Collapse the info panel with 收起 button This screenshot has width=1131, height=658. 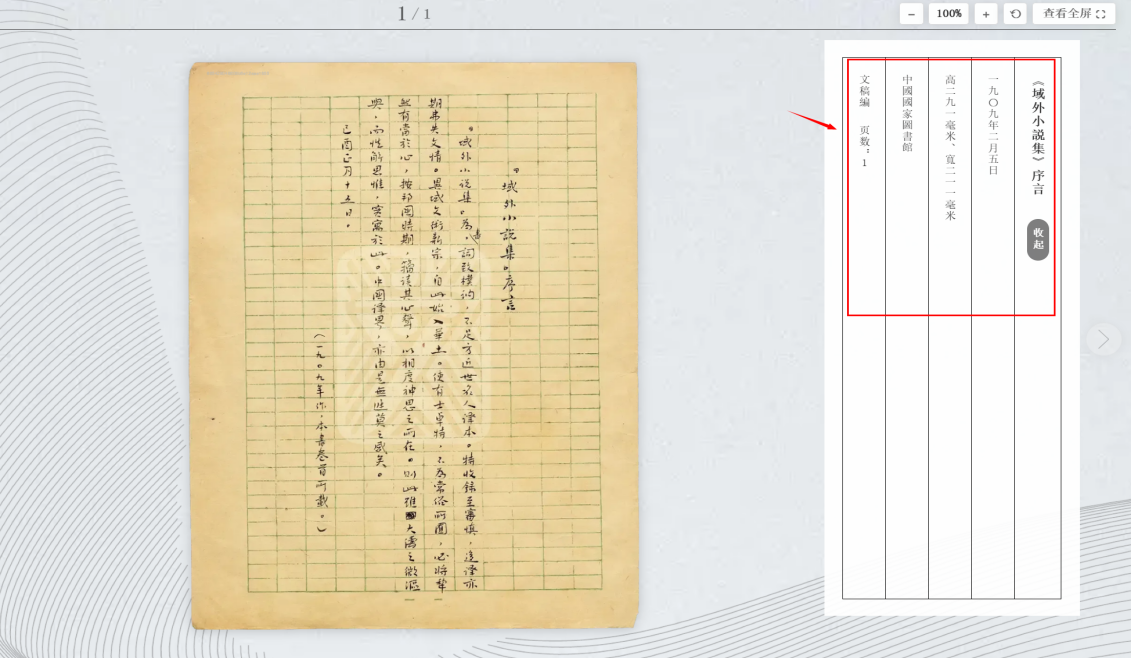pos(1038,240)
